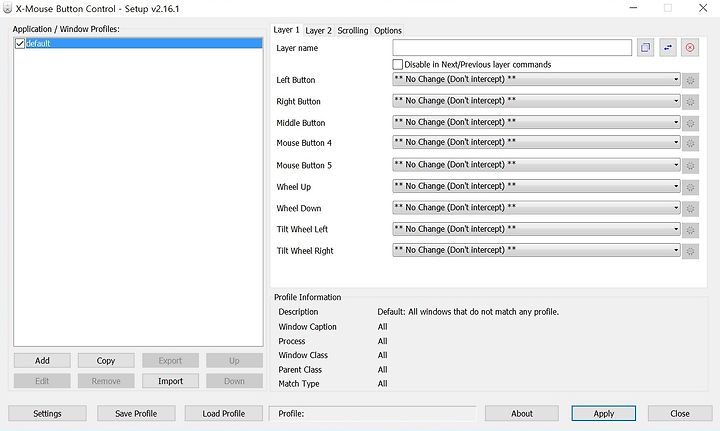Click the Profile path field

[372, 414]
